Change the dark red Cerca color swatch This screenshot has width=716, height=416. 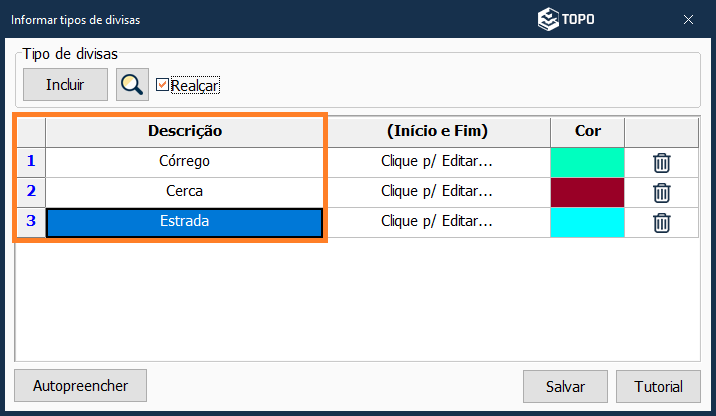[x=587, y=192]
